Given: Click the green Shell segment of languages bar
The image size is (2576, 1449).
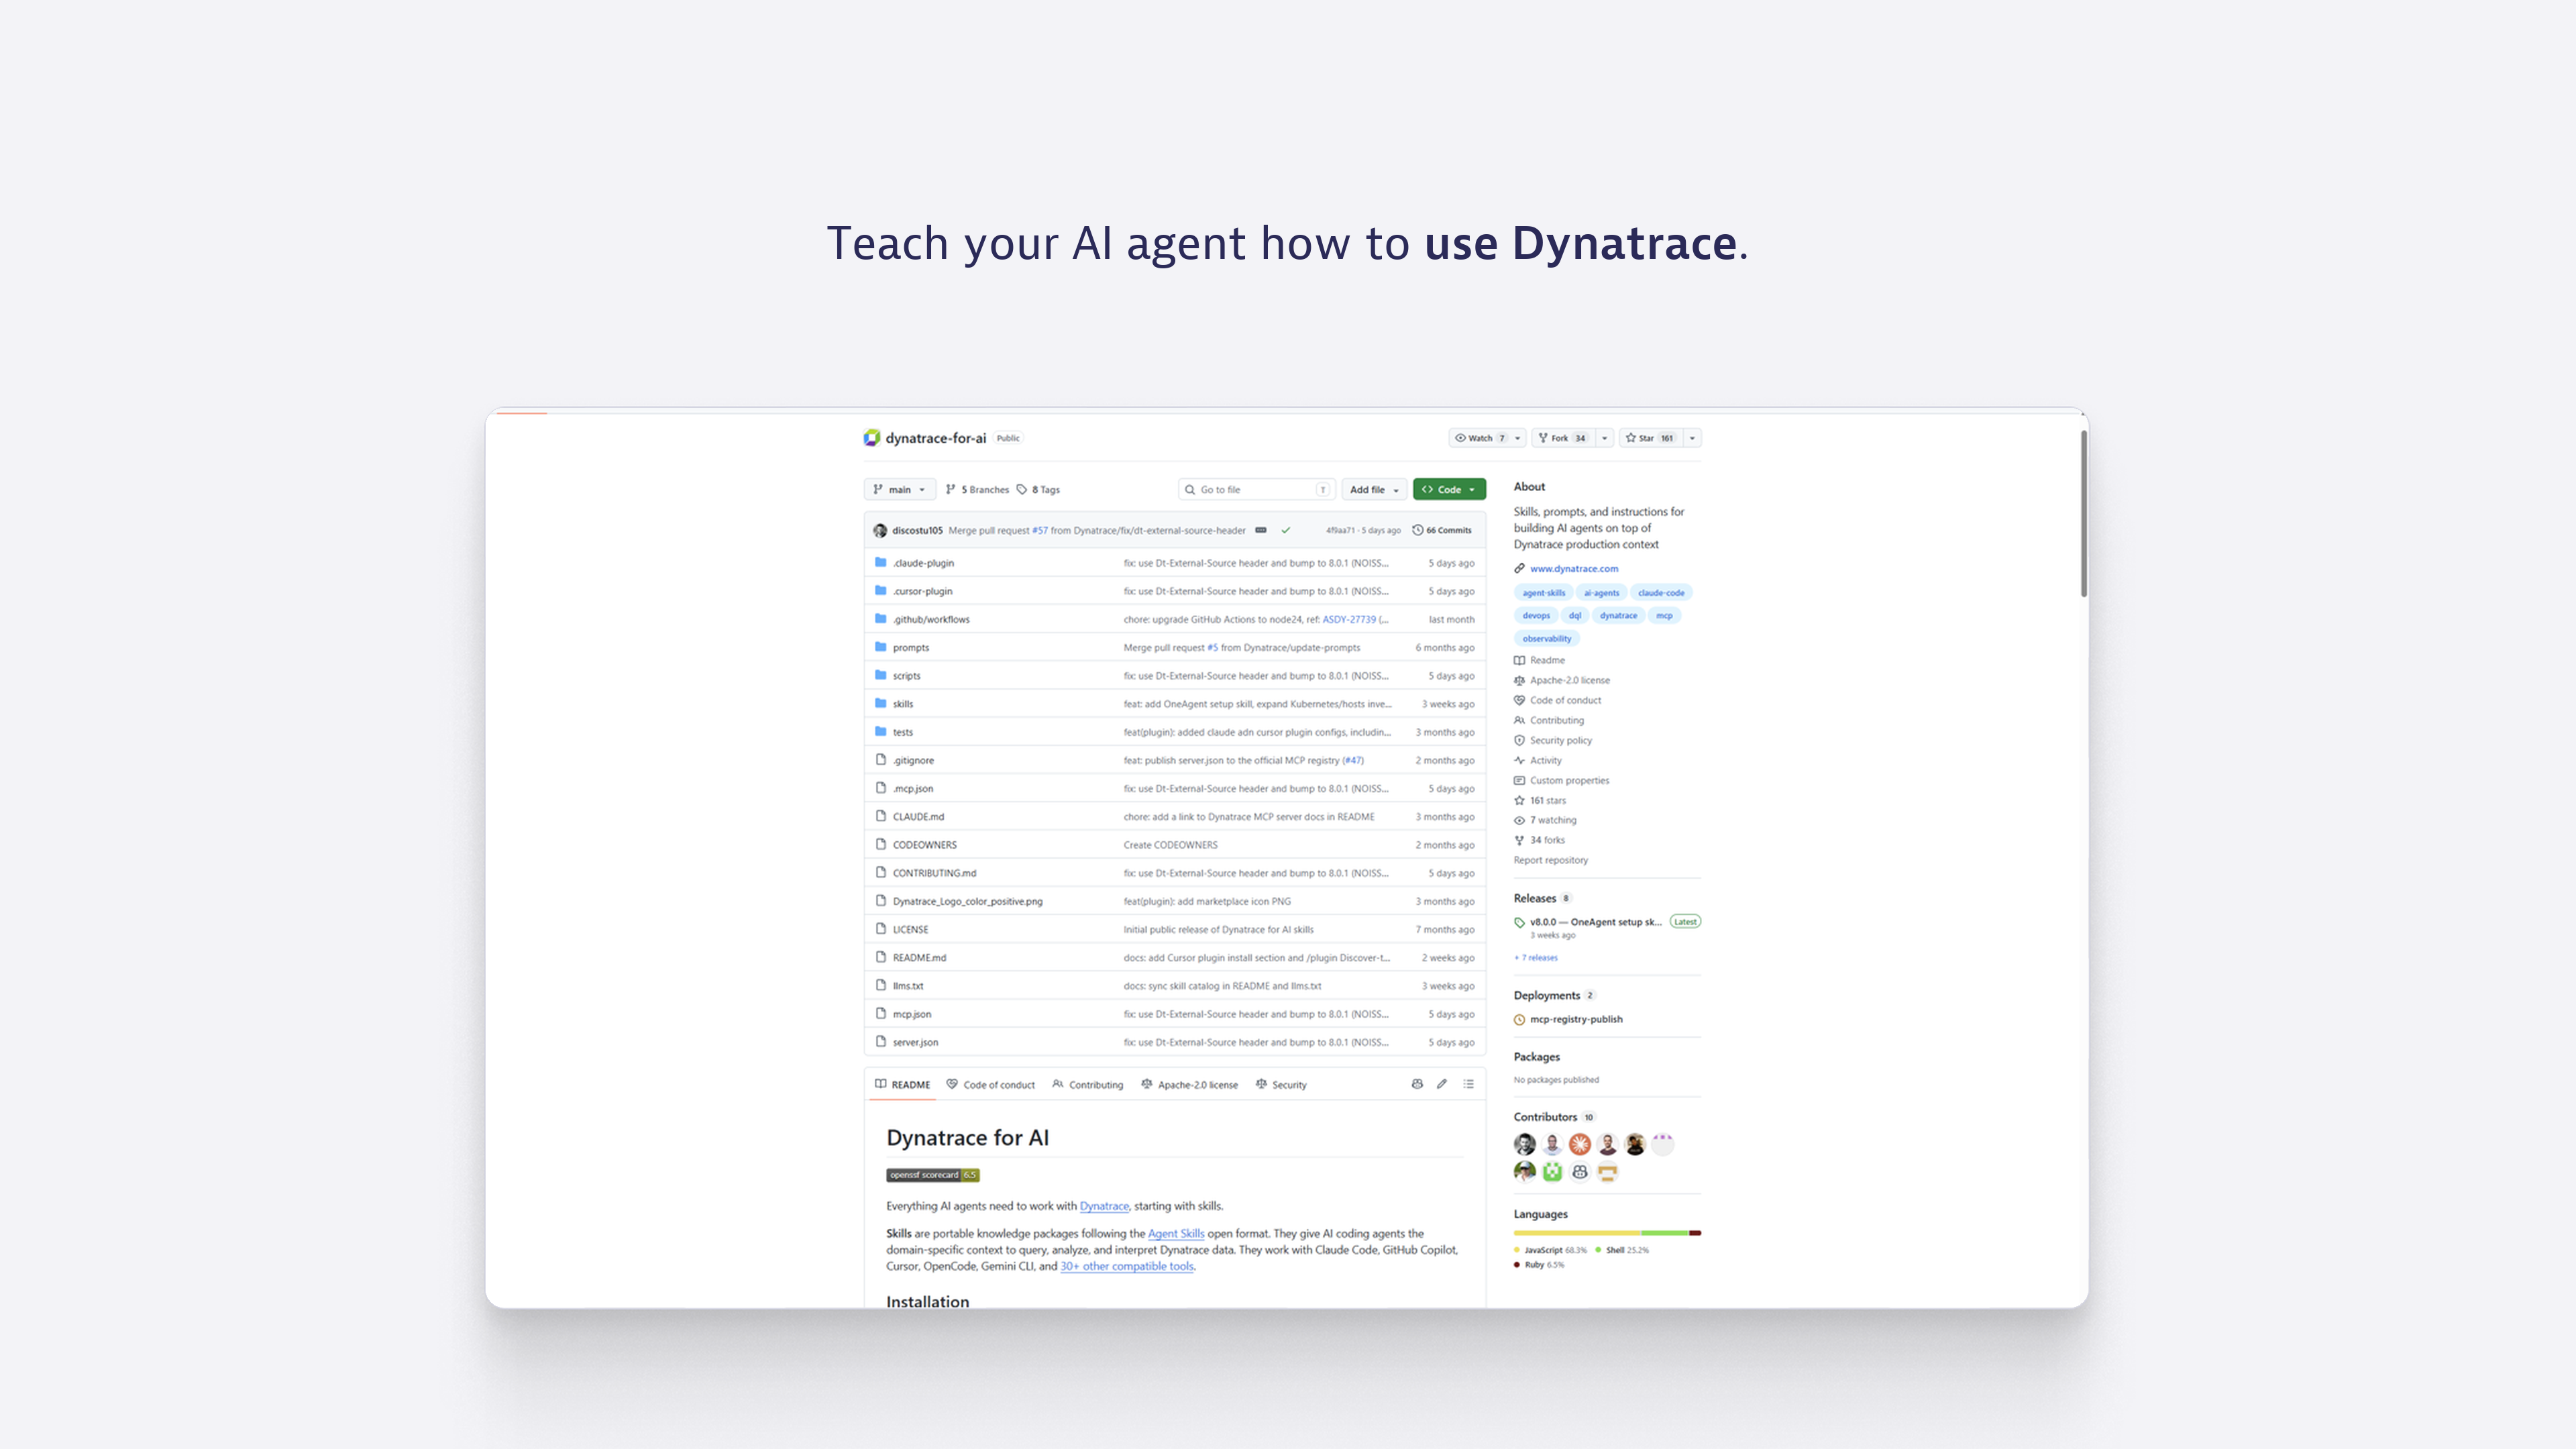Looking at the screenshot, I should coord(1665,1232).
